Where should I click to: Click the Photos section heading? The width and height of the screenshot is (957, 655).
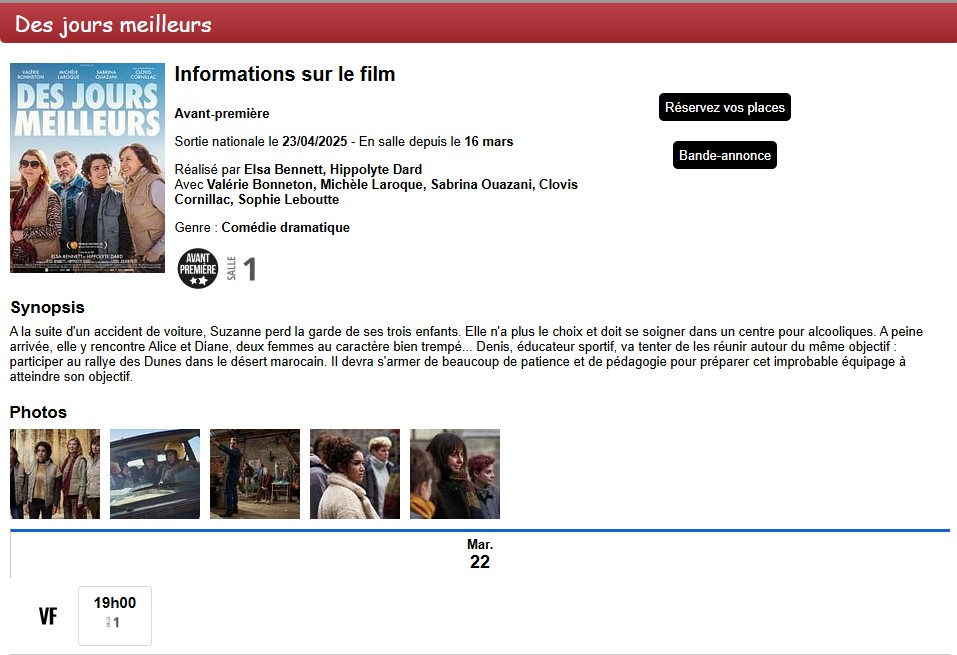click(x=38, y=412)
